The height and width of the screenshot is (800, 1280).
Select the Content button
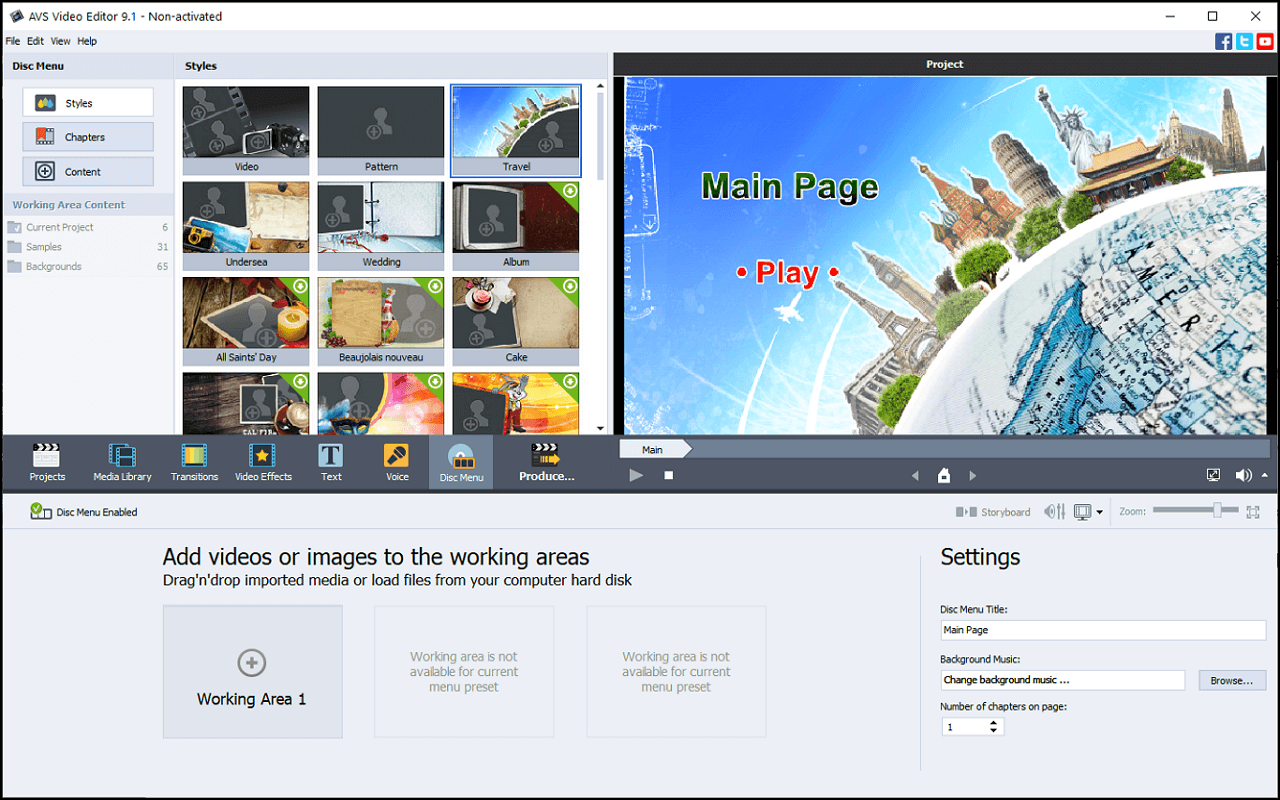pos(88,172)
